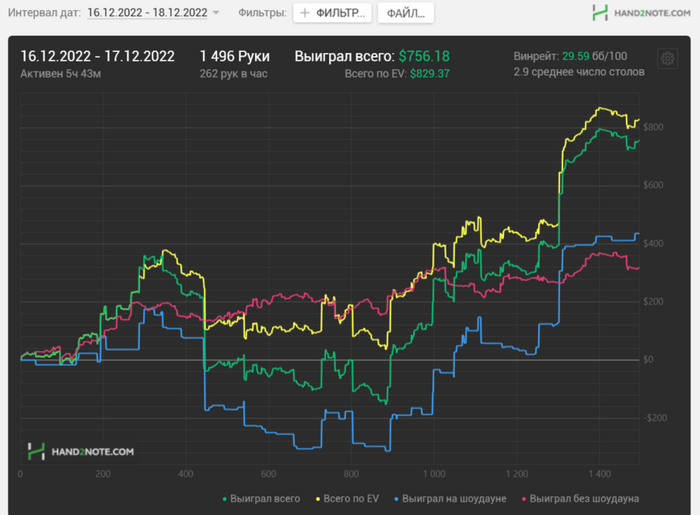Click the $0 y-axis label

point(650,360)
